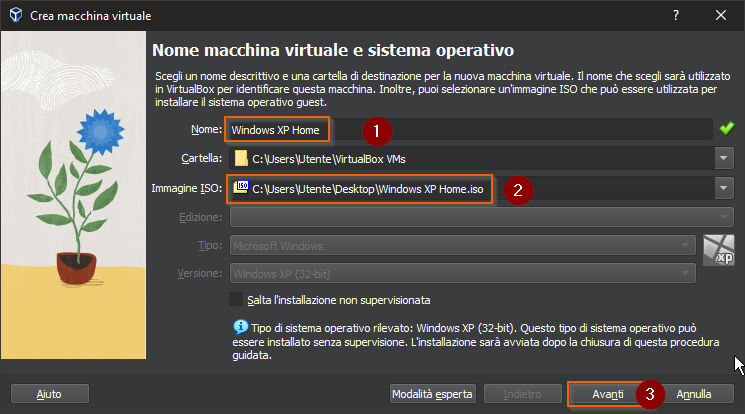Click the Nome: field label
The height and width of the screenshot is (414, 745).
(x=206, y=129)
